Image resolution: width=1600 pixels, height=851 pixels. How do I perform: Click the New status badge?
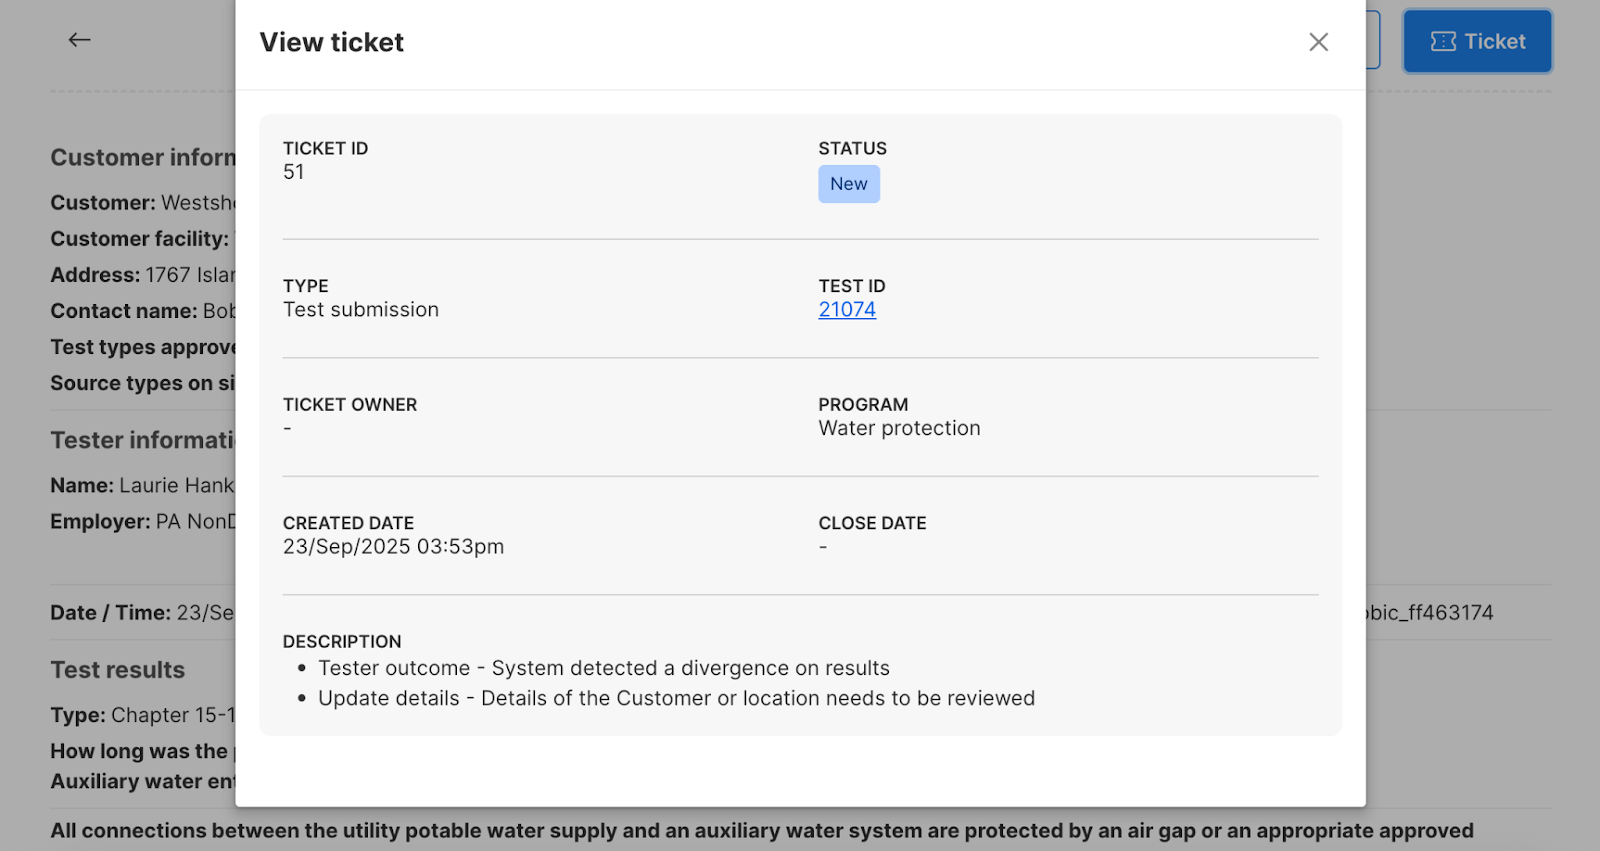click(x=849, y=184)
